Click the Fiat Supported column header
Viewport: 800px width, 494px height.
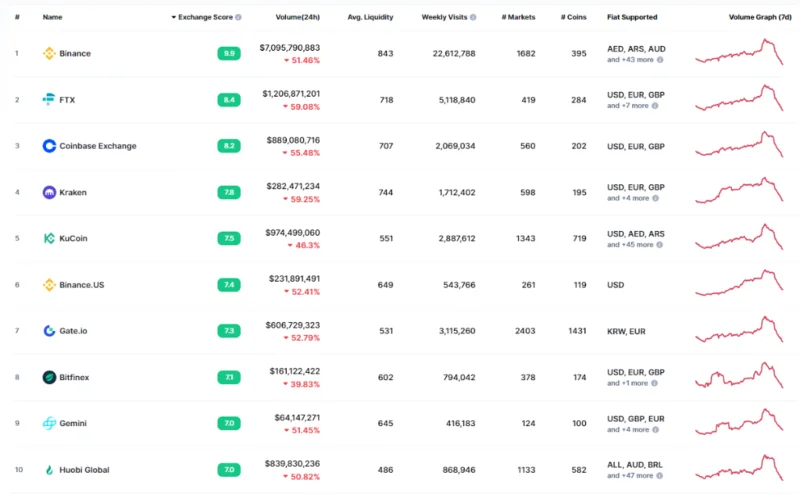click(x=632, y=17)
